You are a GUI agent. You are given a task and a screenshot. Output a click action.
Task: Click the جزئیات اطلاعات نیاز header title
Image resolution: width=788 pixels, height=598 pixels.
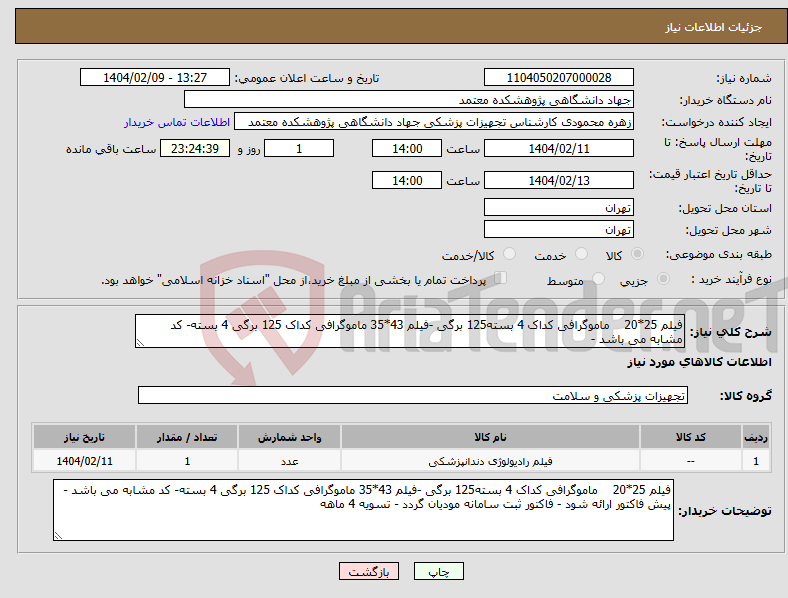pyautogui.click(x=714, y=27)
